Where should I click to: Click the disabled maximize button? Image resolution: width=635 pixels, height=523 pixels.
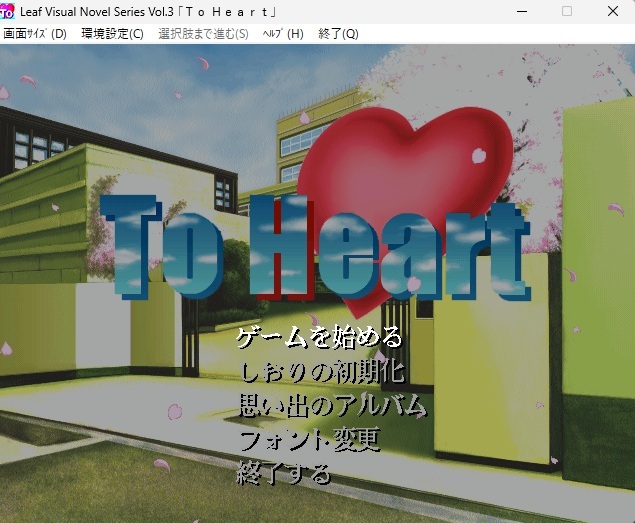click(x=567, y=11)
